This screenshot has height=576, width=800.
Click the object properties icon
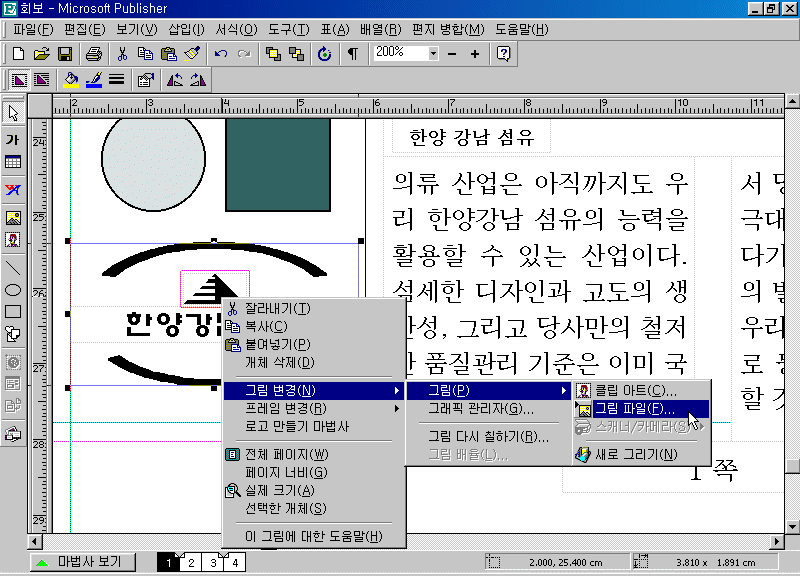(x=145, y=80)
